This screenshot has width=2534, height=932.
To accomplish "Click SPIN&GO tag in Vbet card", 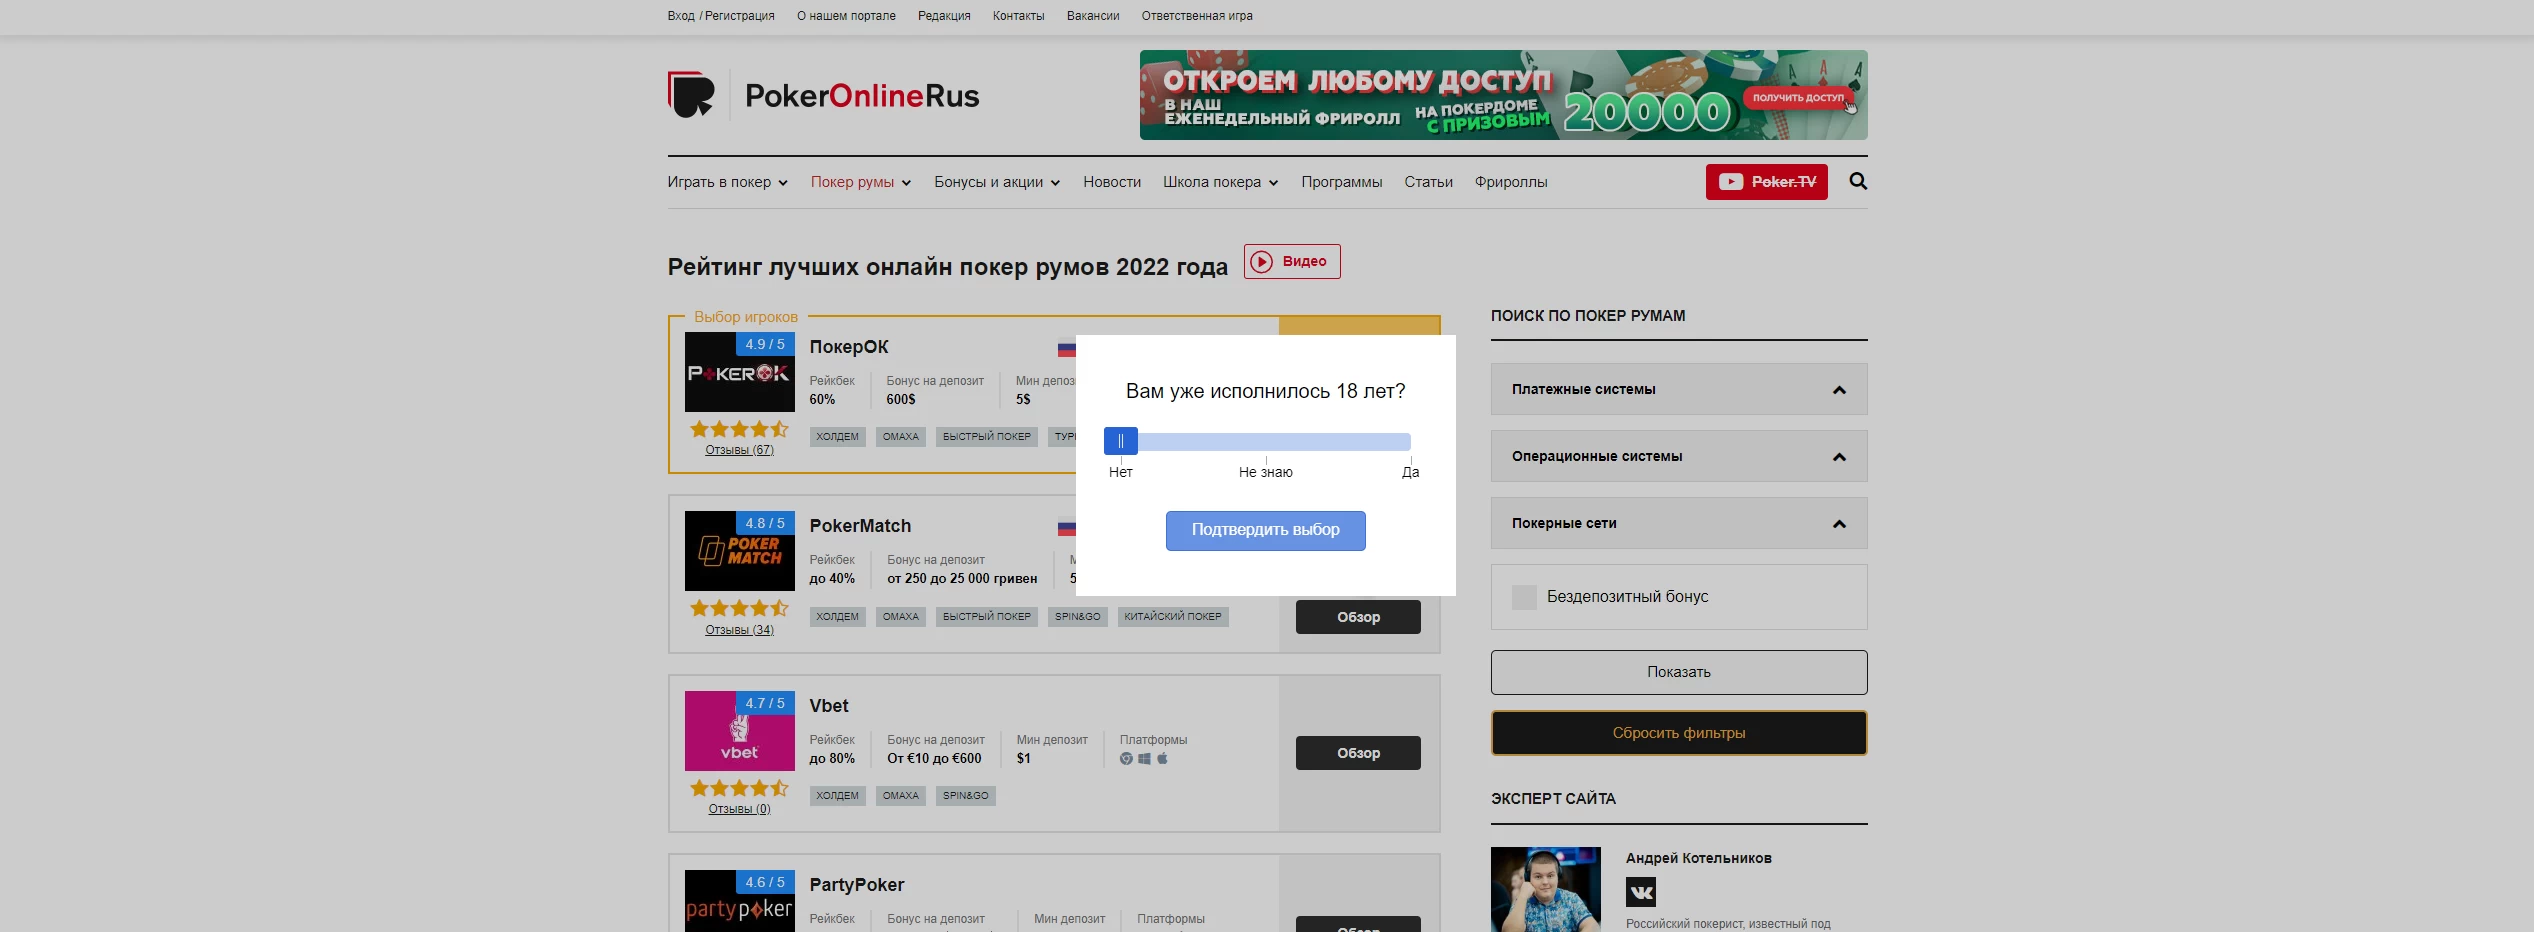I will [966, 796].
